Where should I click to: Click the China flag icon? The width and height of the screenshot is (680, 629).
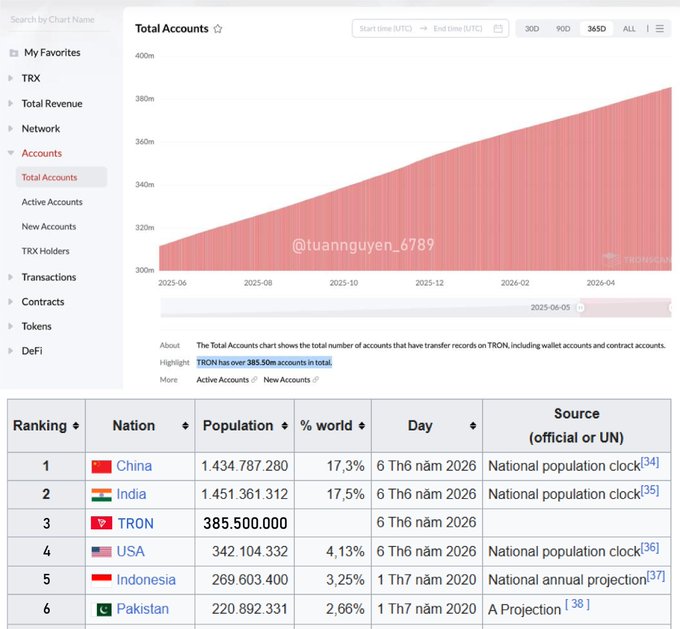point(101,466)
